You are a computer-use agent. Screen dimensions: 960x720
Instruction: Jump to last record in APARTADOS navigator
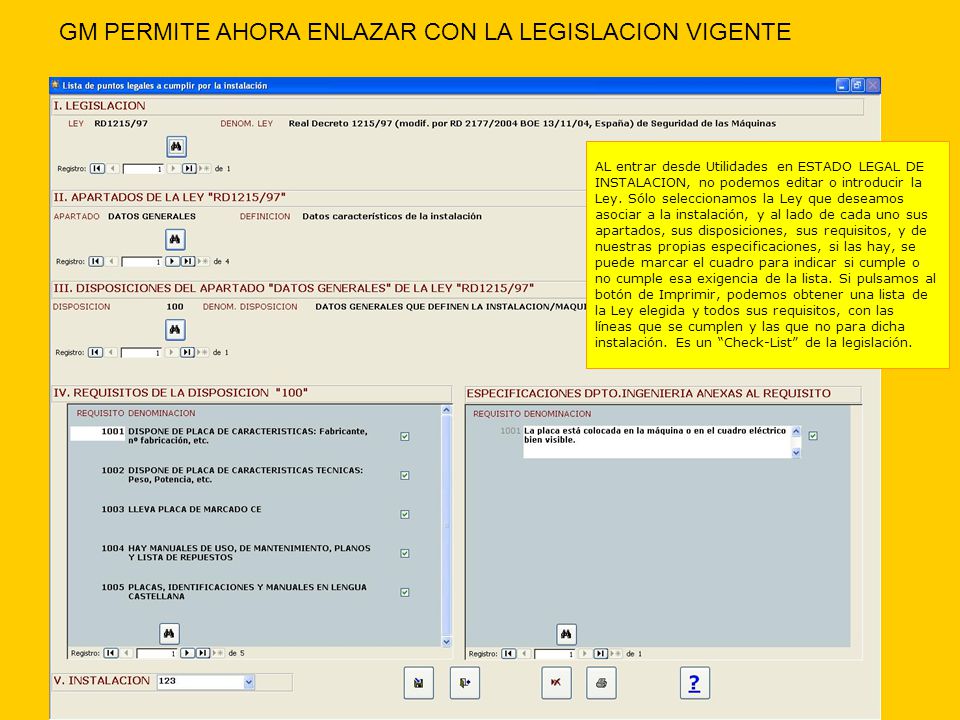pyautogui.click(x=188, y=261)
